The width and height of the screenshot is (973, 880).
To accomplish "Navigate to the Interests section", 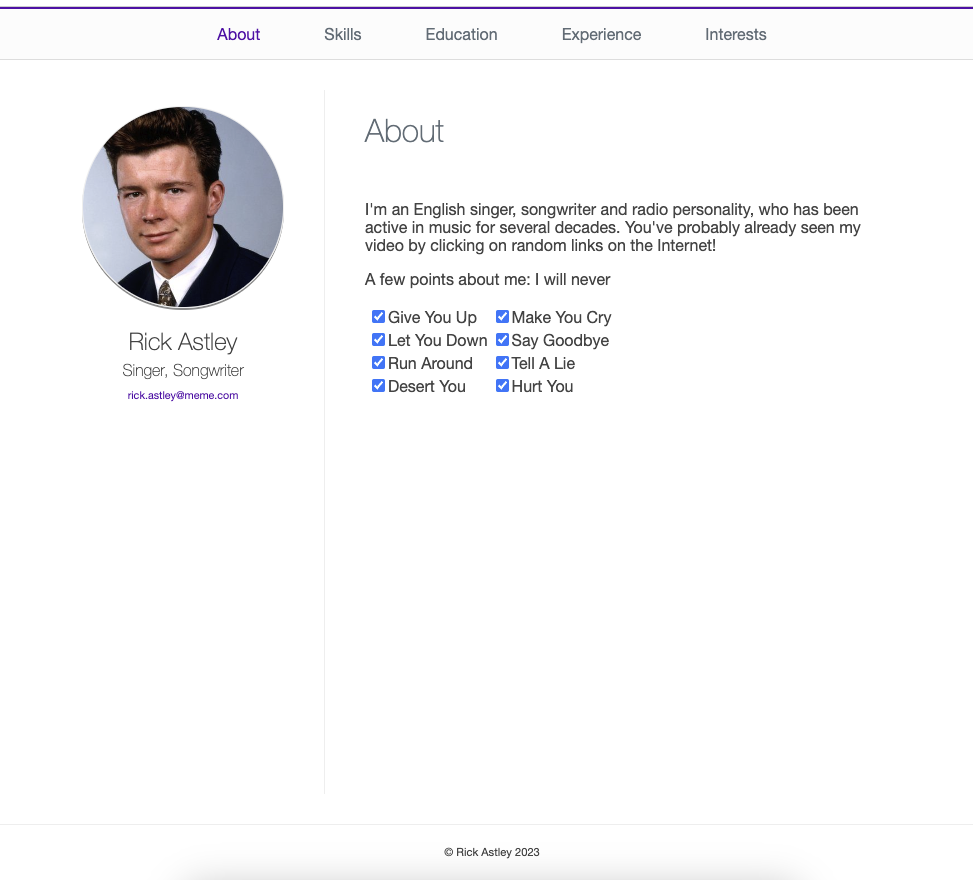I will coord(735,35).
